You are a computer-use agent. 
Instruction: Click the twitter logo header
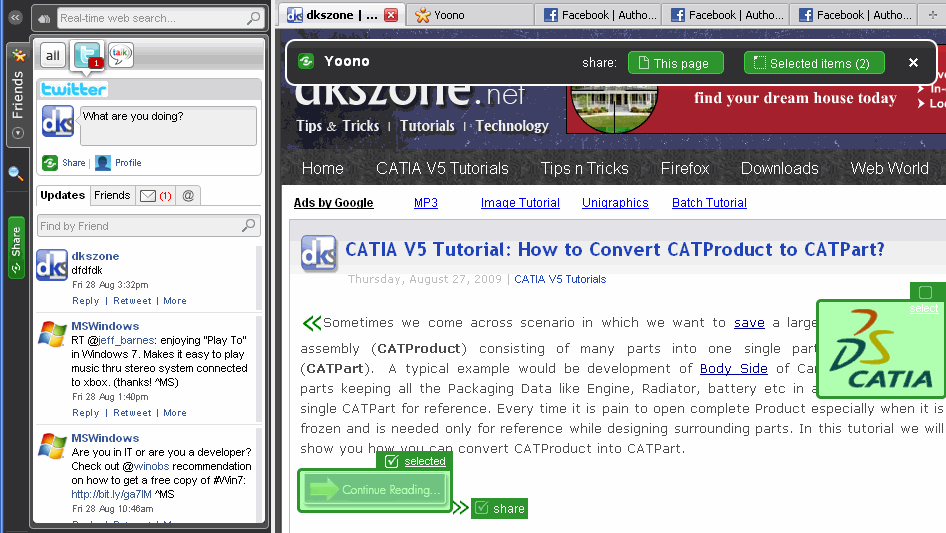pyautogui.click(x=74, y=89)
